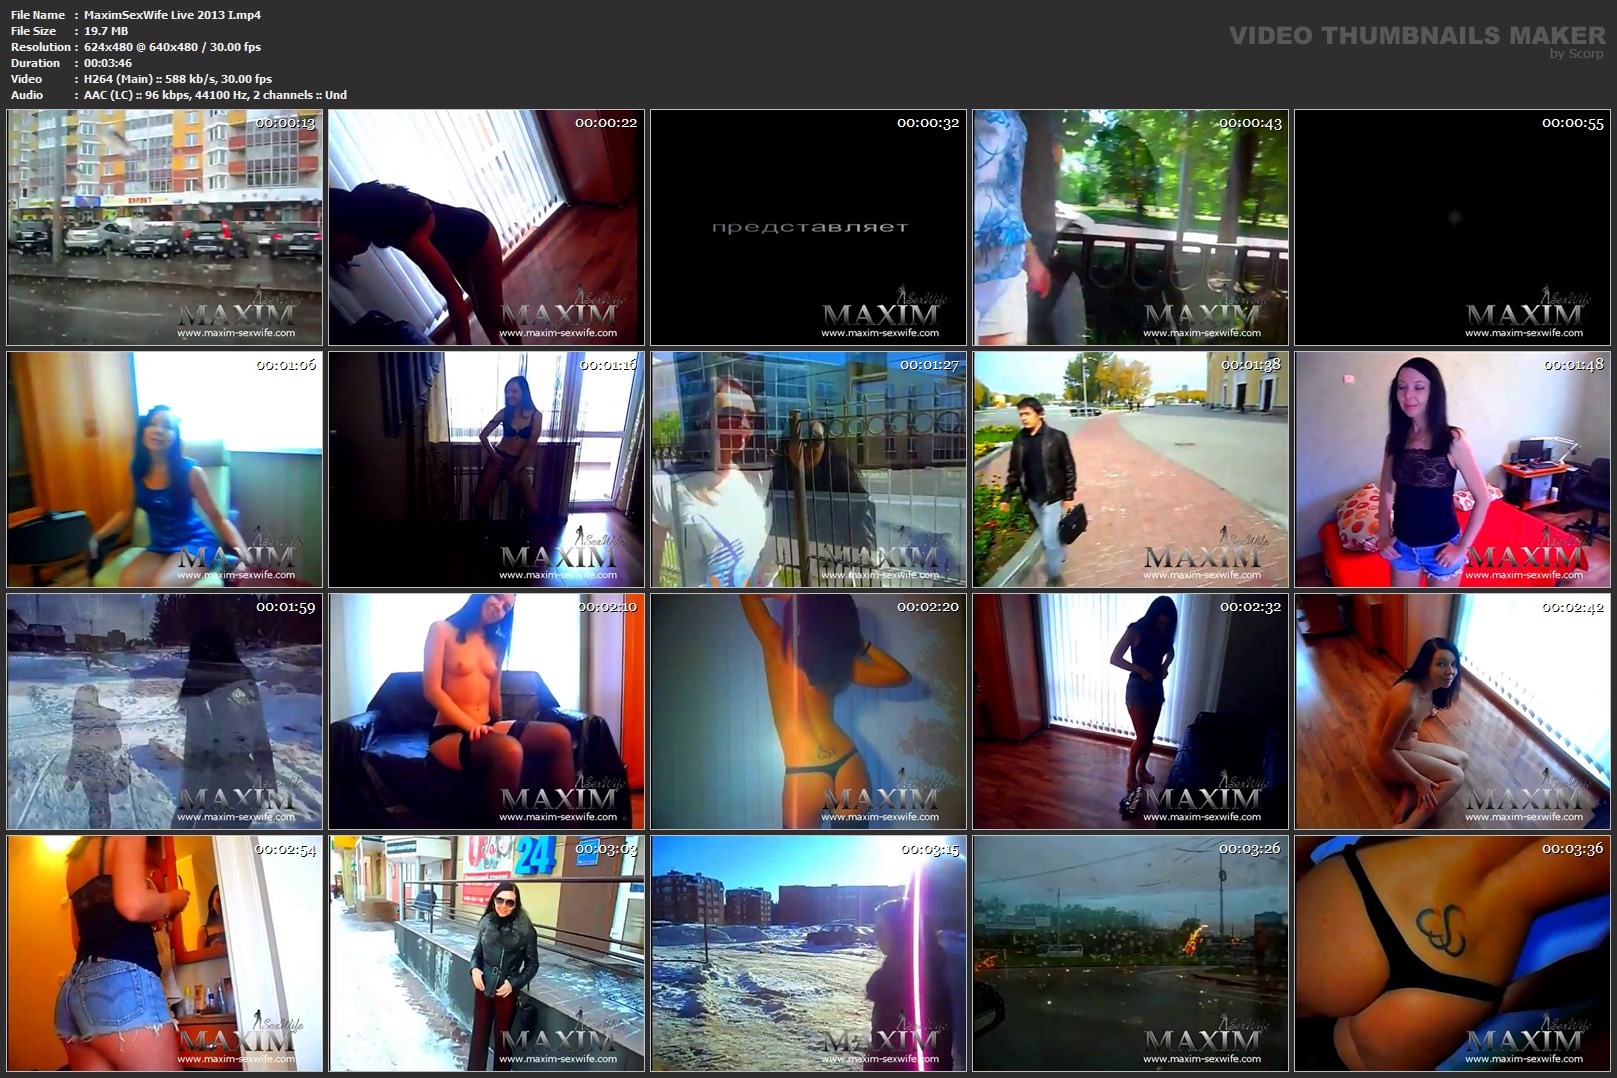This screenshot has height=1078, width=1617.
Task: Click the Resolution value 624x480 line
Action: [x=172, y=47]
